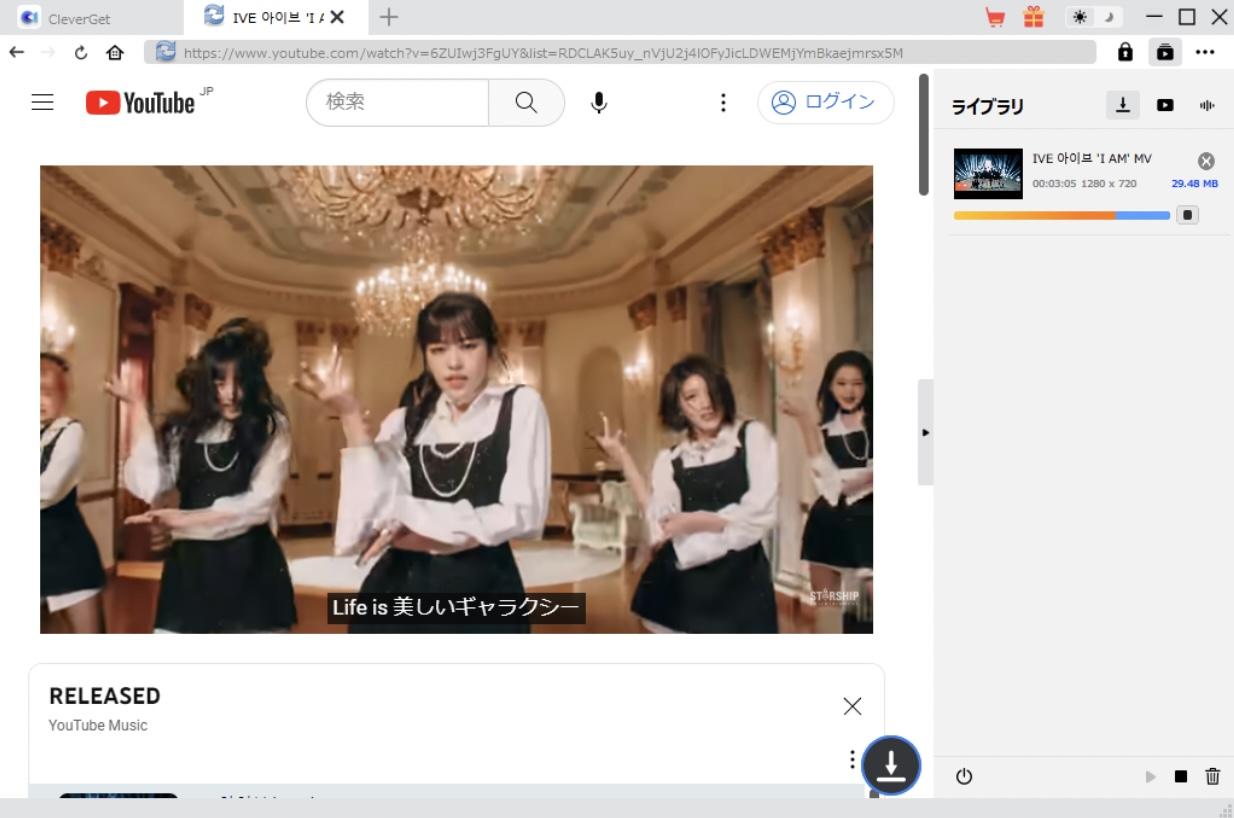
Task: Show the downloading tab in library
Action: 1122,105
